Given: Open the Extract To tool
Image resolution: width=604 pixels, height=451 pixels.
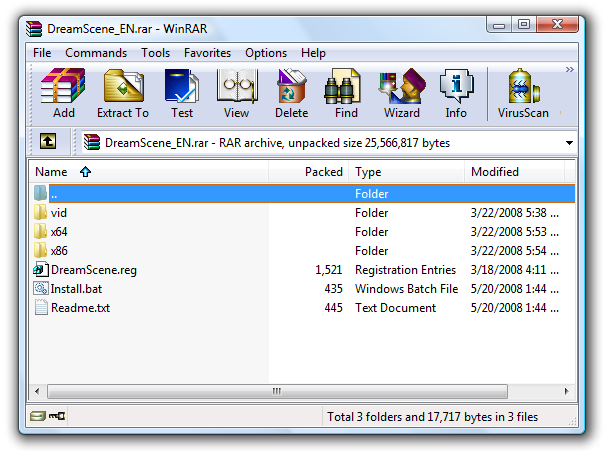Looking at the screenshot, I should coord(123,93).
